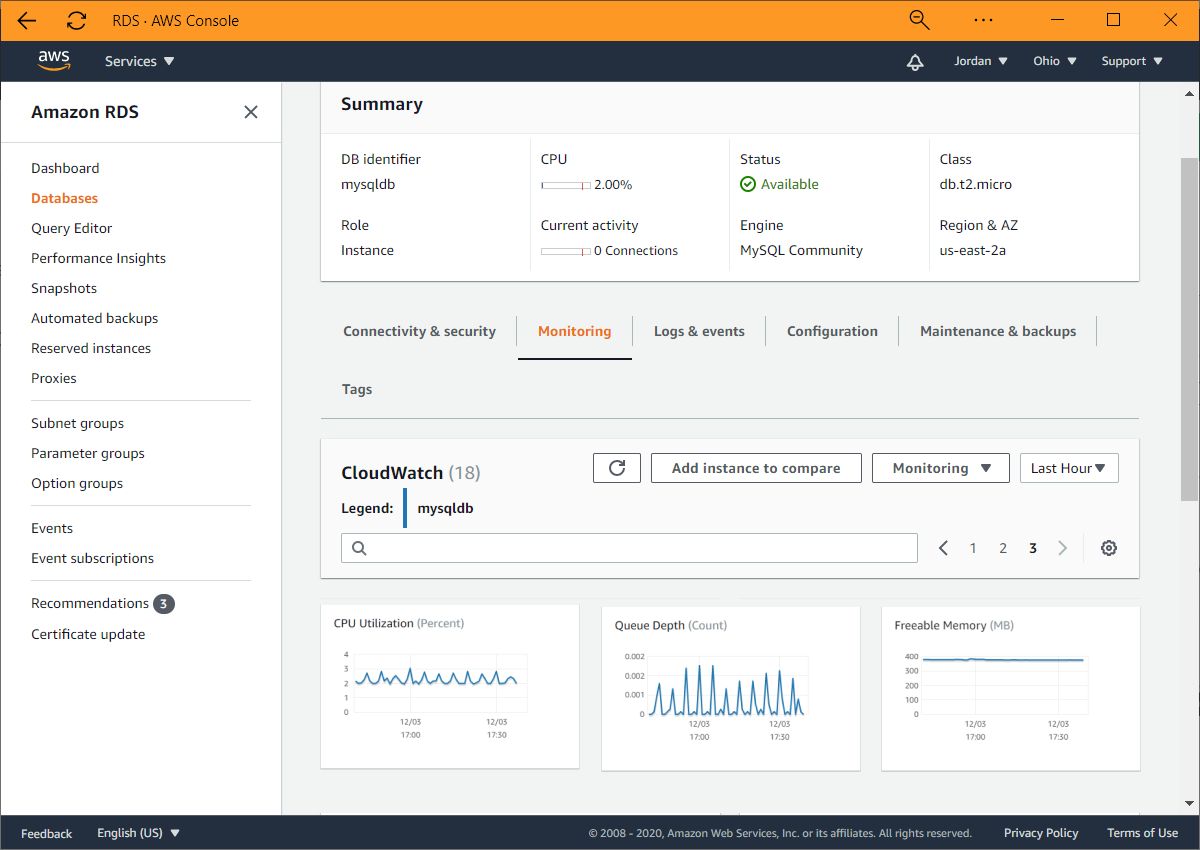1200x850 pixels.
Task: Click the search magnifier in metrics filter
Action: (360, 548)
